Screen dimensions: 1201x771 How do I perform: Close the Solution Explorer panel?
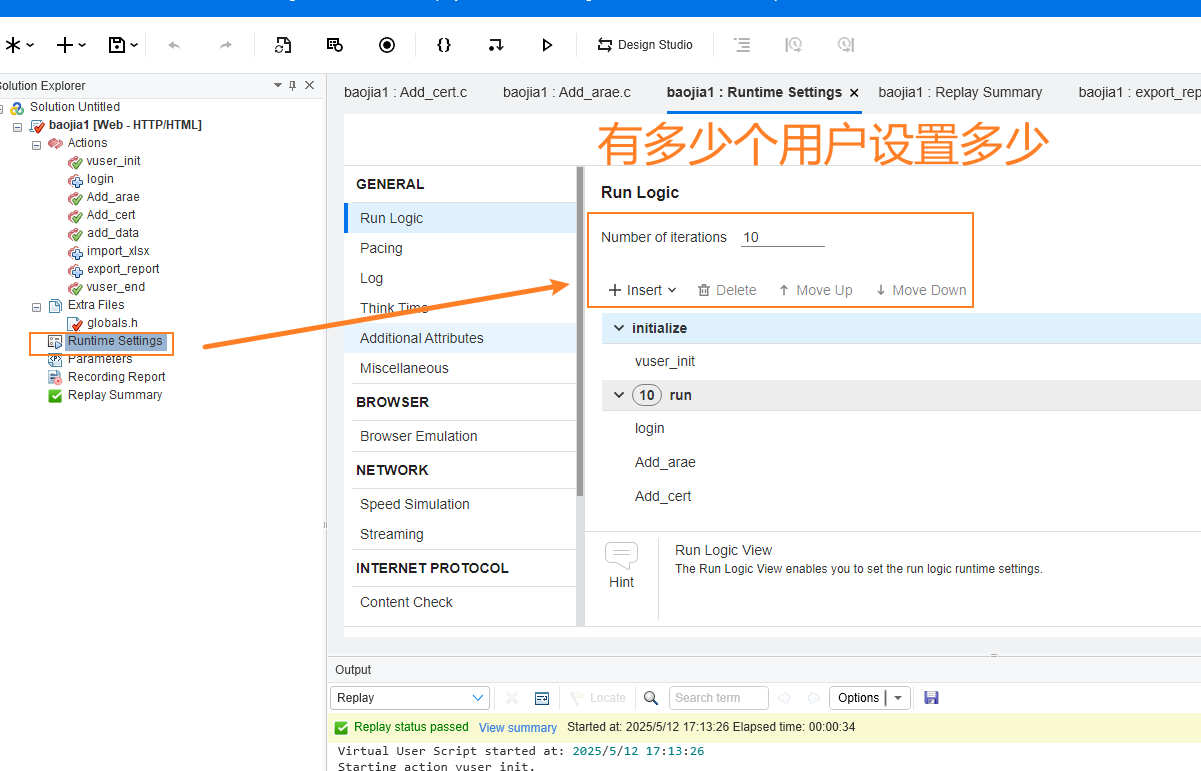click(310, 86)
